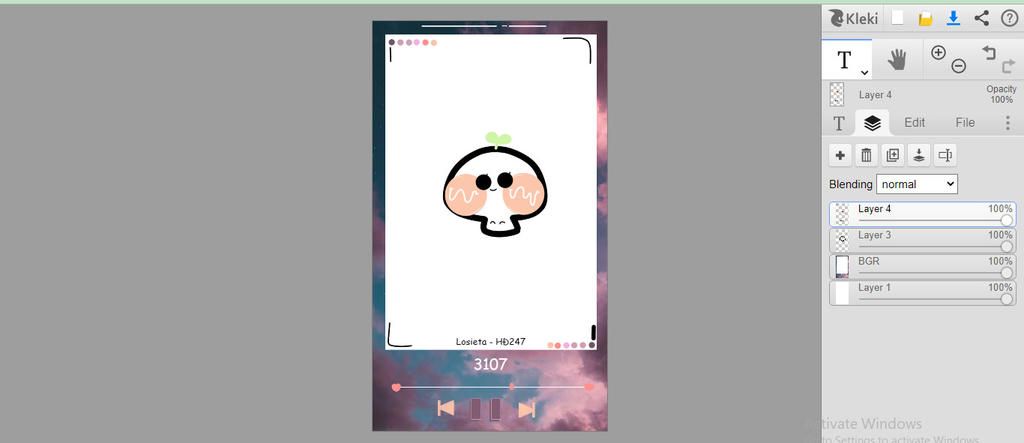The height and width of the screenshot is (443, 1024).
Task: Share the artwork
Action: point(982,18)
